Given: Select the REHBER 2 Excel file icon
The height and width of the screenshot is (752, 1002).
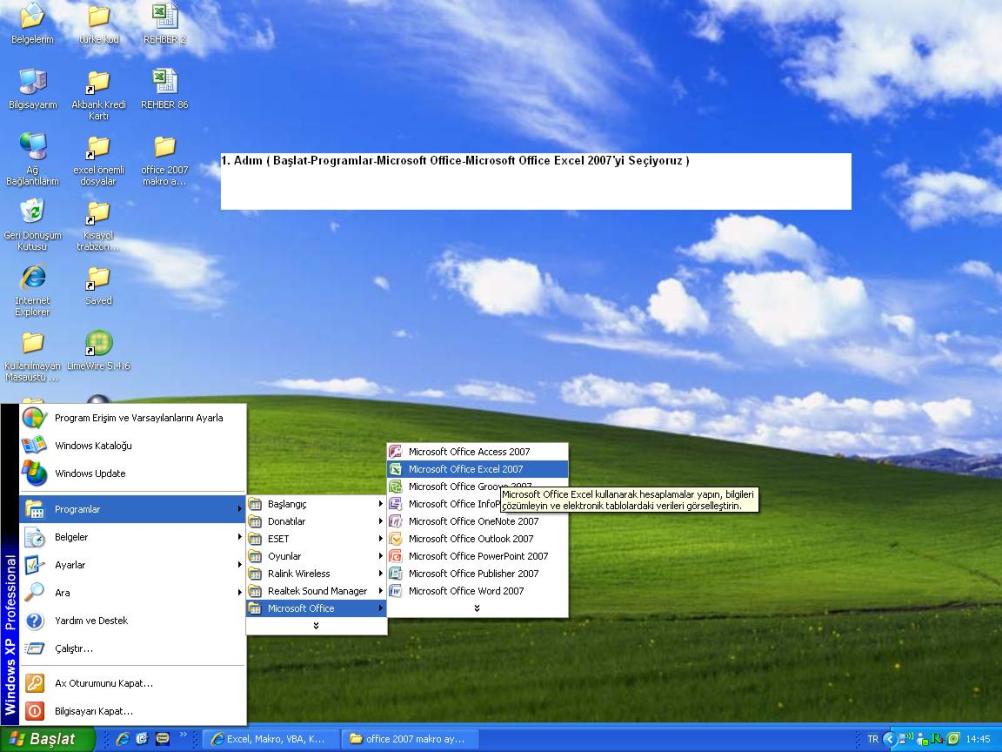Looking at the screenshot, I should pos(164,23).
